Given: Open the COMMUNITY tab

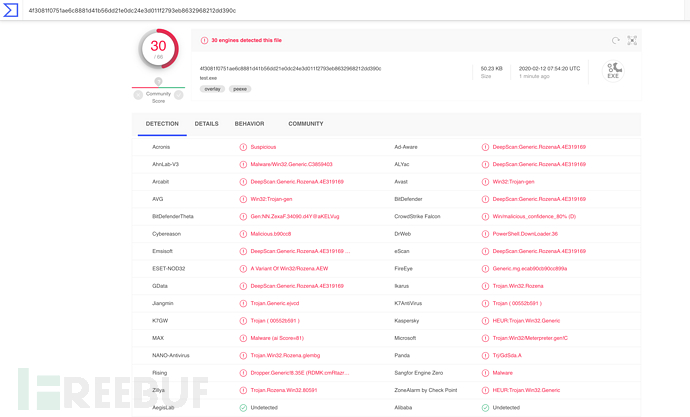Looking at the screenshot, I should pos(306,124).
